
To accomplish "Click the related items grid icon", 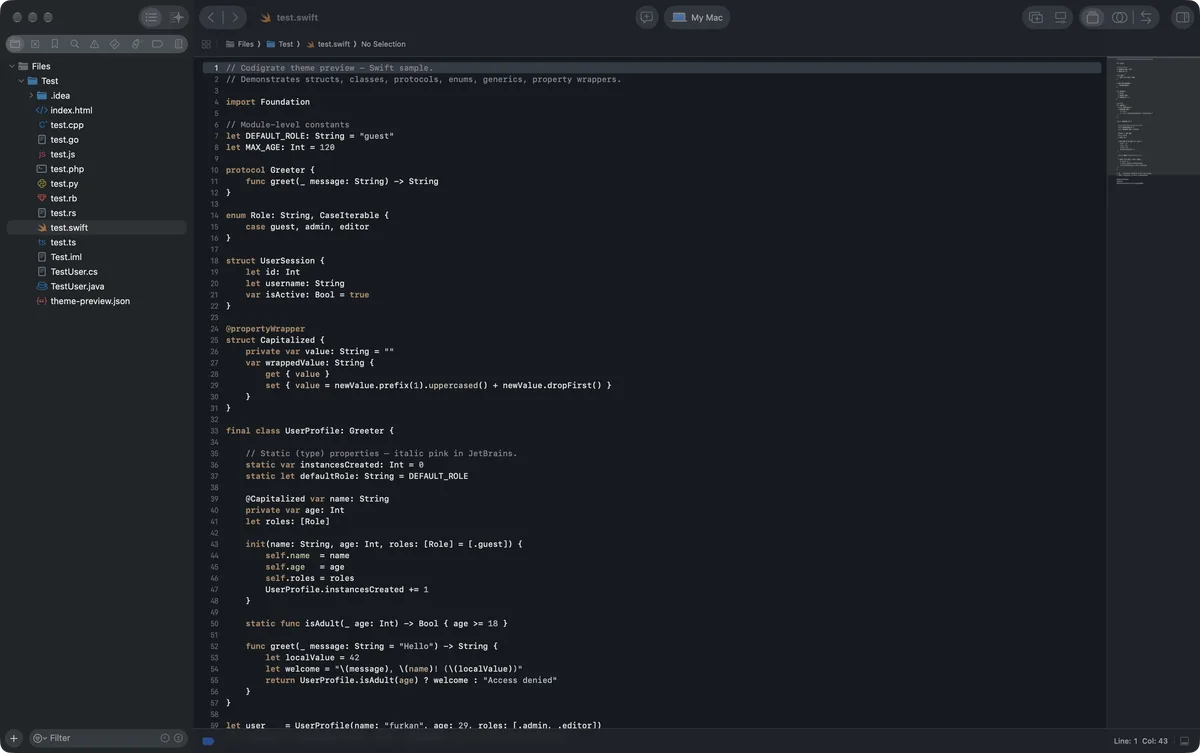I will tap(206, 44).
